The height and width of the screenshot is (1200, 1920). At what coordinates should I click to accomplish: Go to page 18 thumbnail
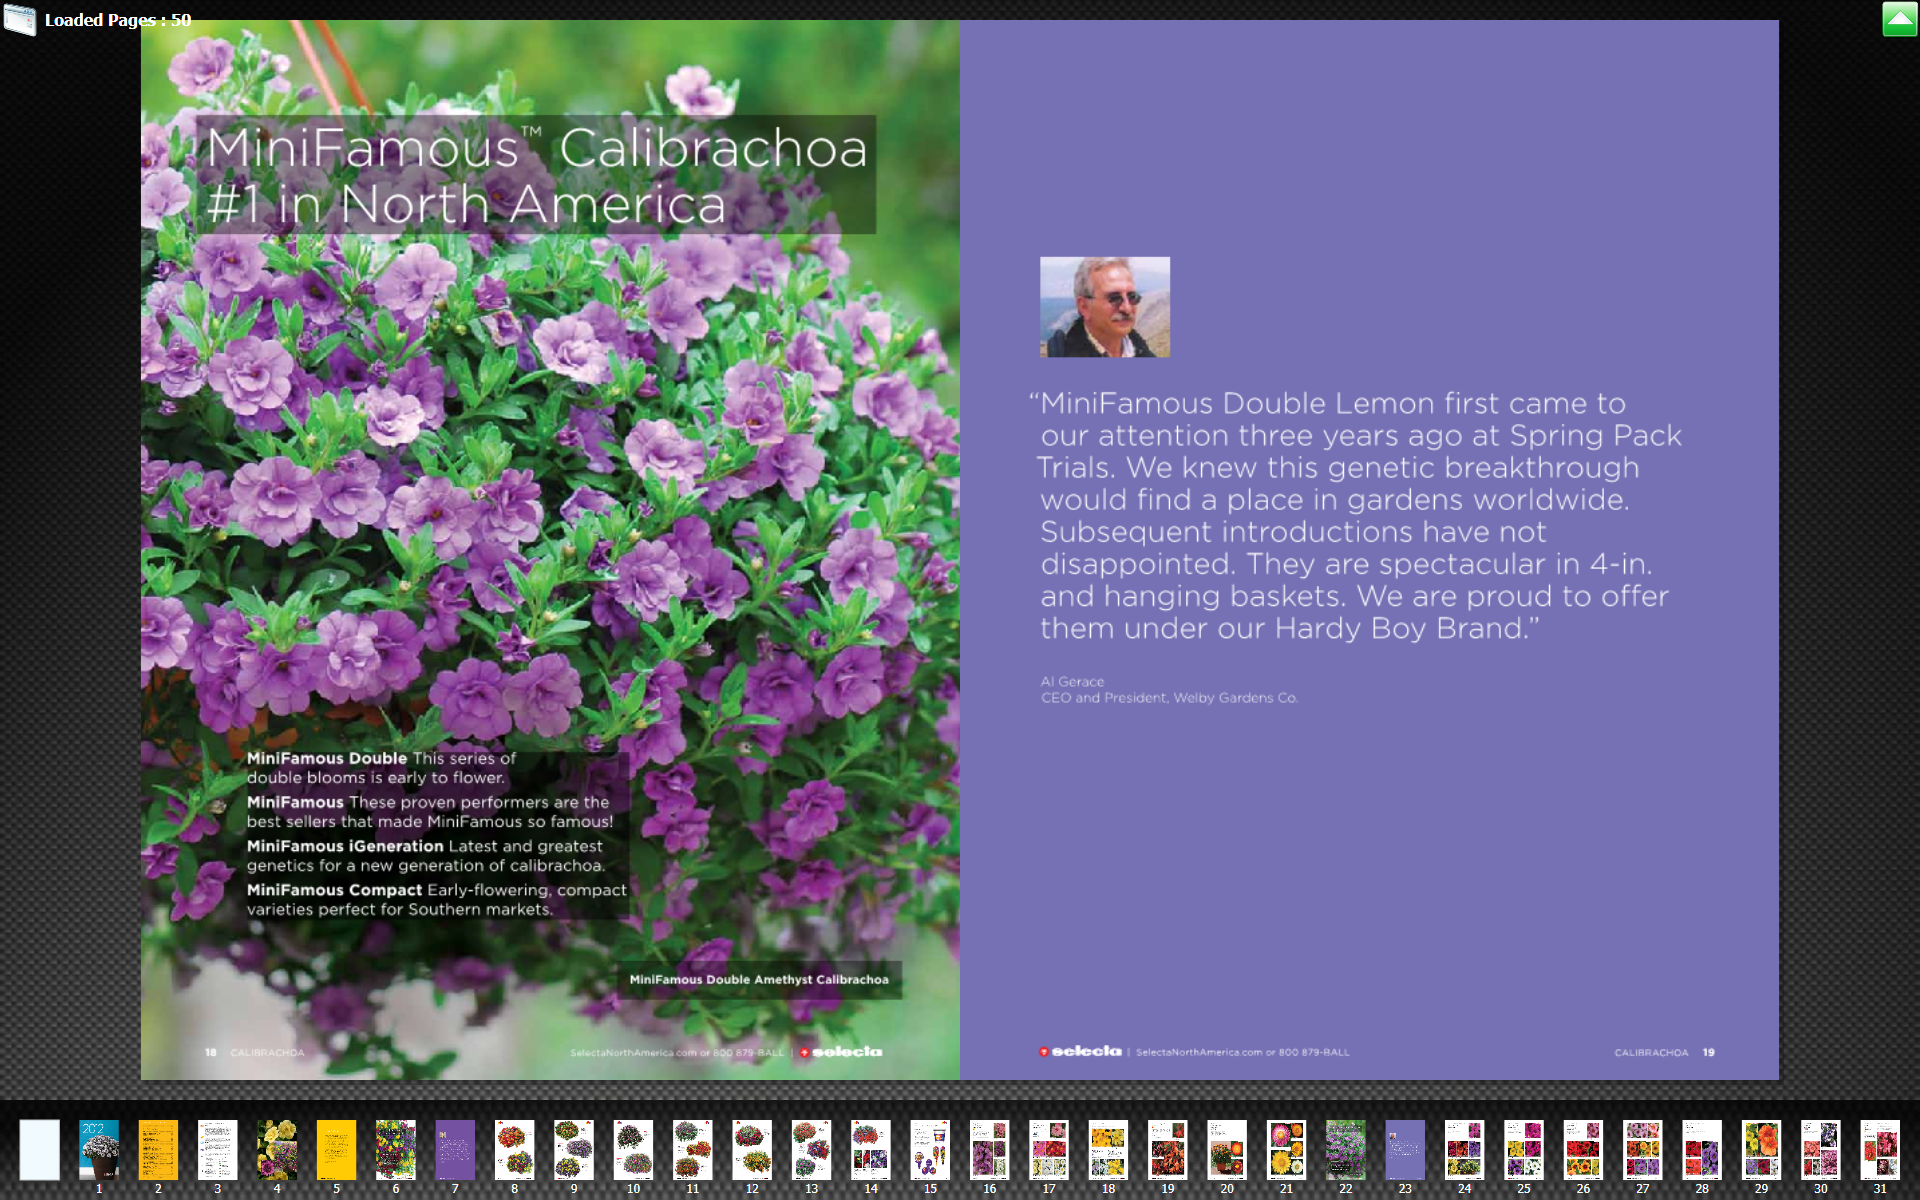pos(1108,1150)
